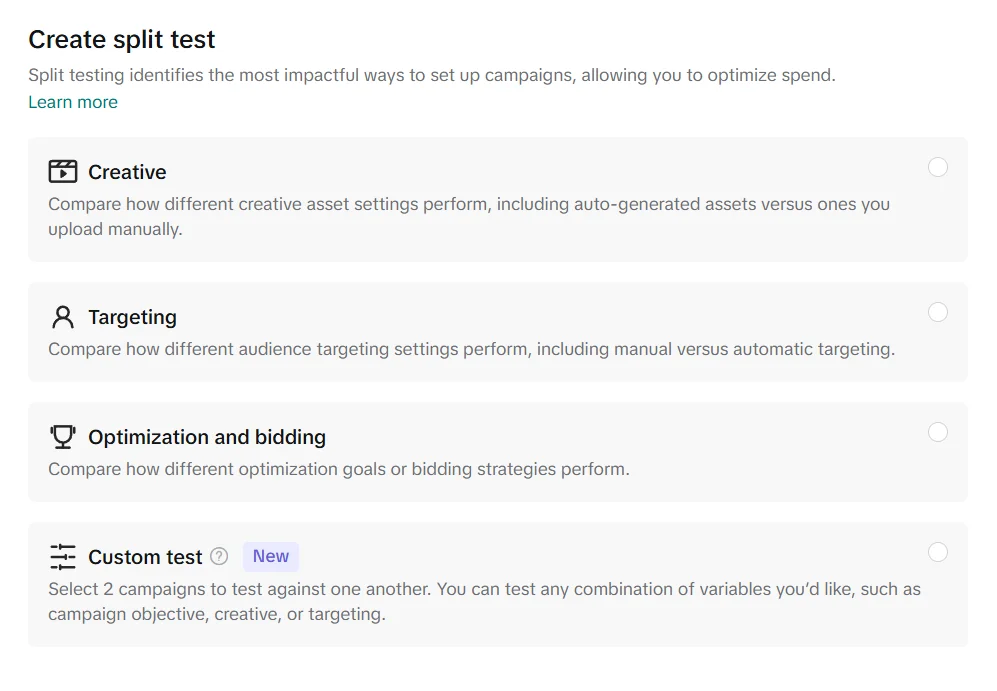The height and width of the screenshot is (691, 997).
Task: Click the Targeting card title
Action: pos(132,317)
